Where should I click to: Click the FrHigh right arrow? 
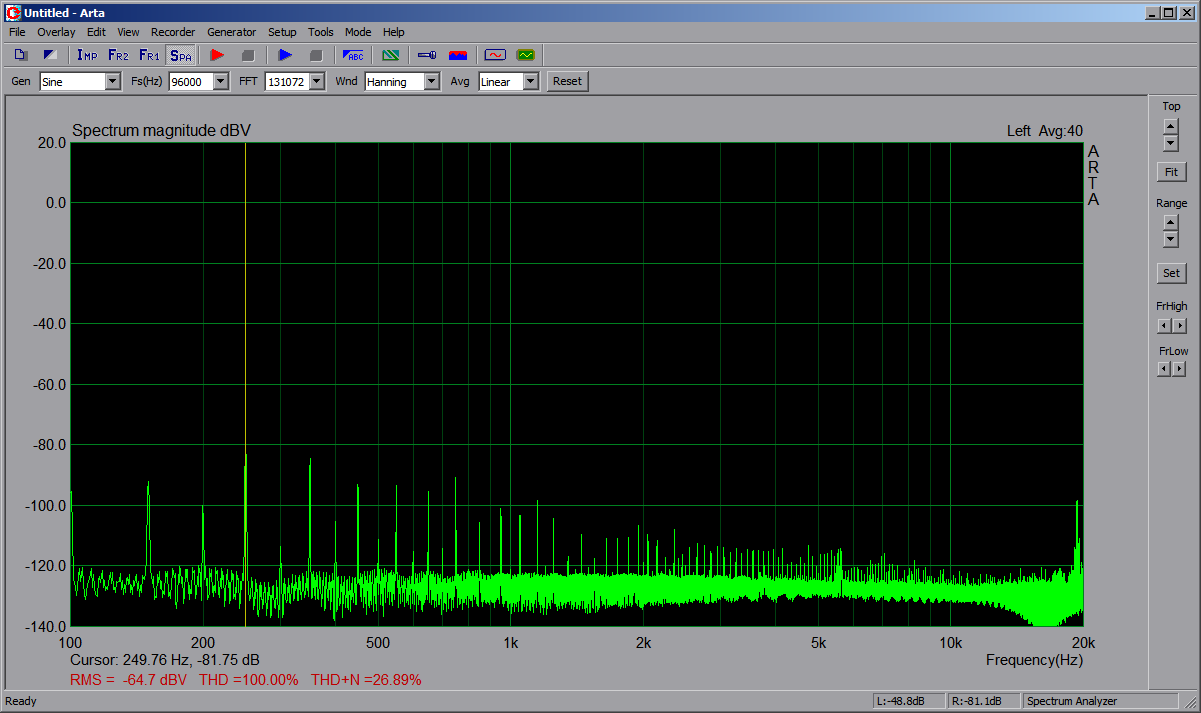1180,326
